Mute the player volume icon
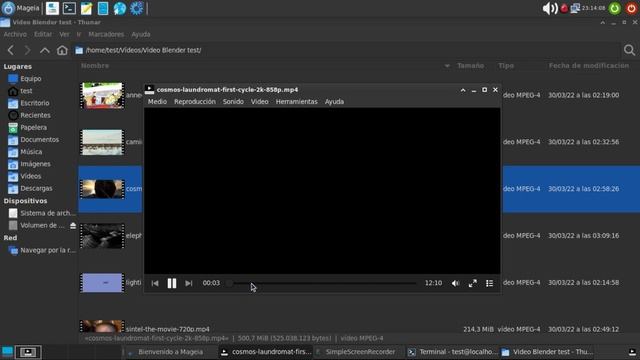Viewport: 640px width, 360px height. coord(456,283)
